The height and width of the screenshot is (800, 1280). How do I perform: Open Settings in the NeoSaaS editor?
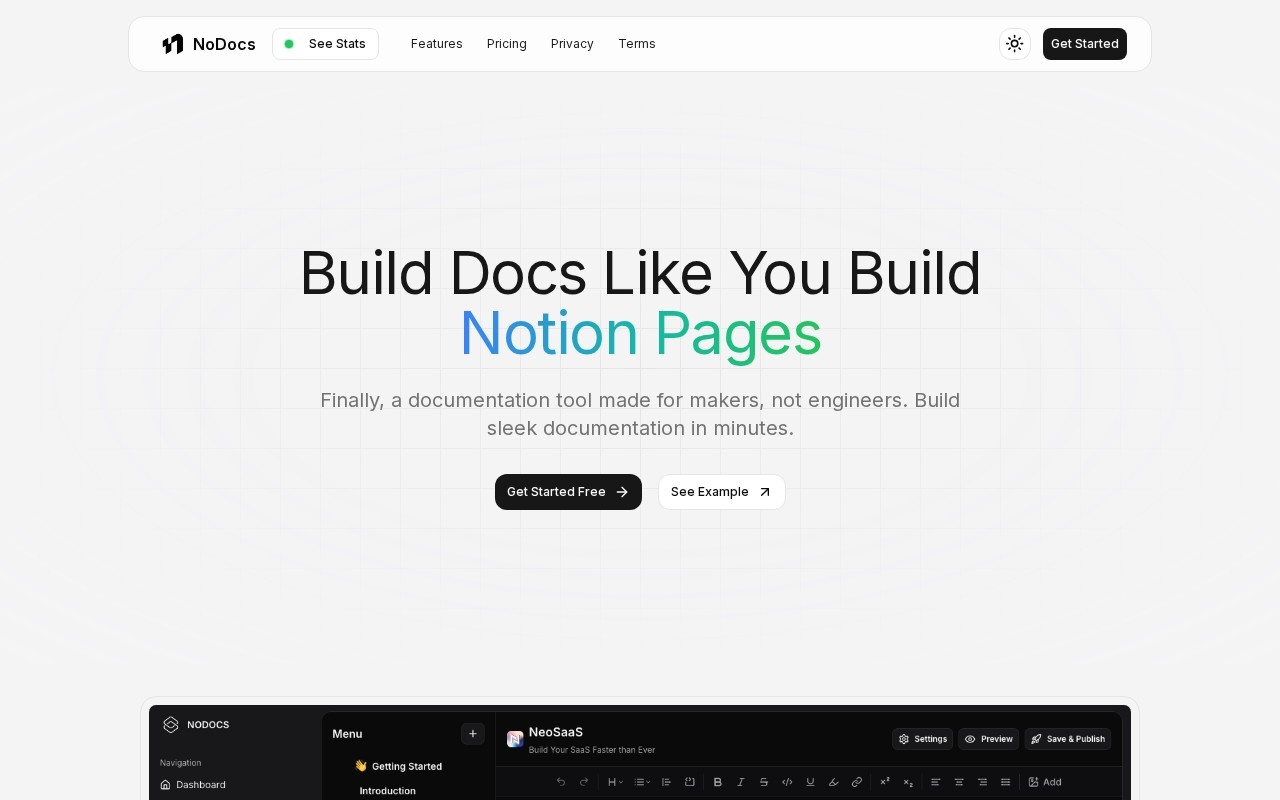[x=922, y=739]
